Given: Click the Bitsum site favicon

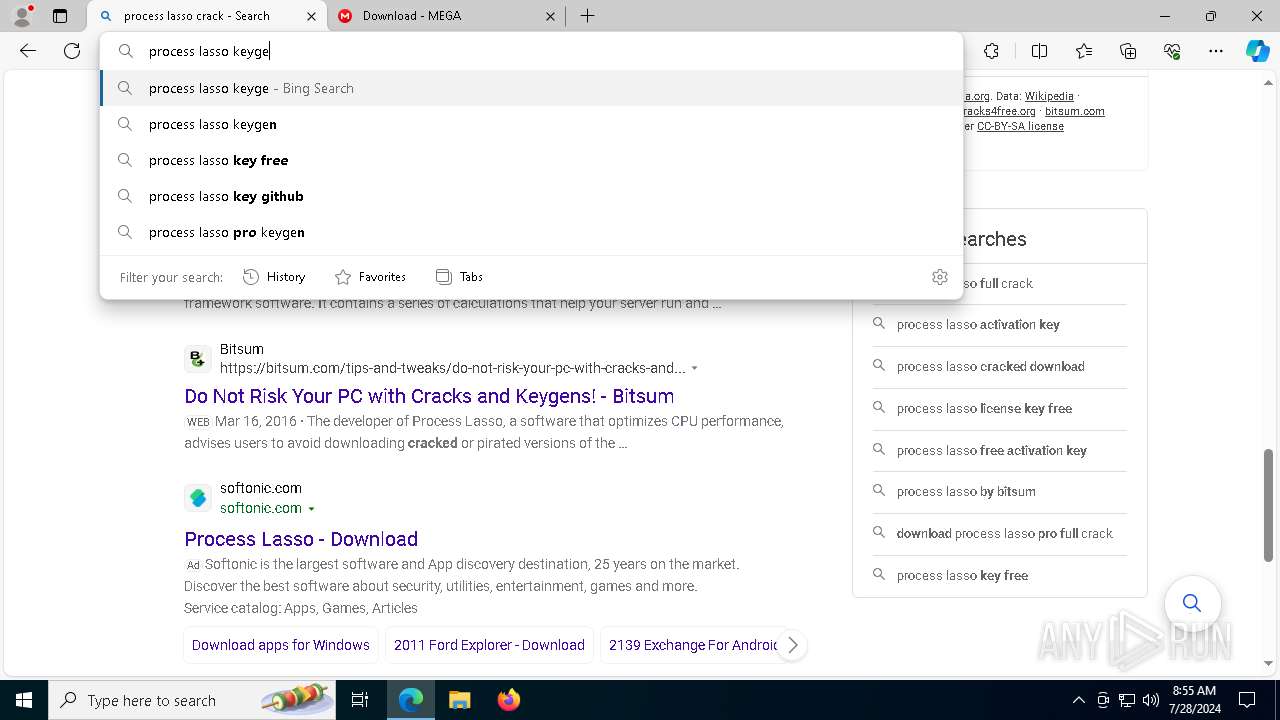Looking at the screenshot, I should click(x=198, y=359).
